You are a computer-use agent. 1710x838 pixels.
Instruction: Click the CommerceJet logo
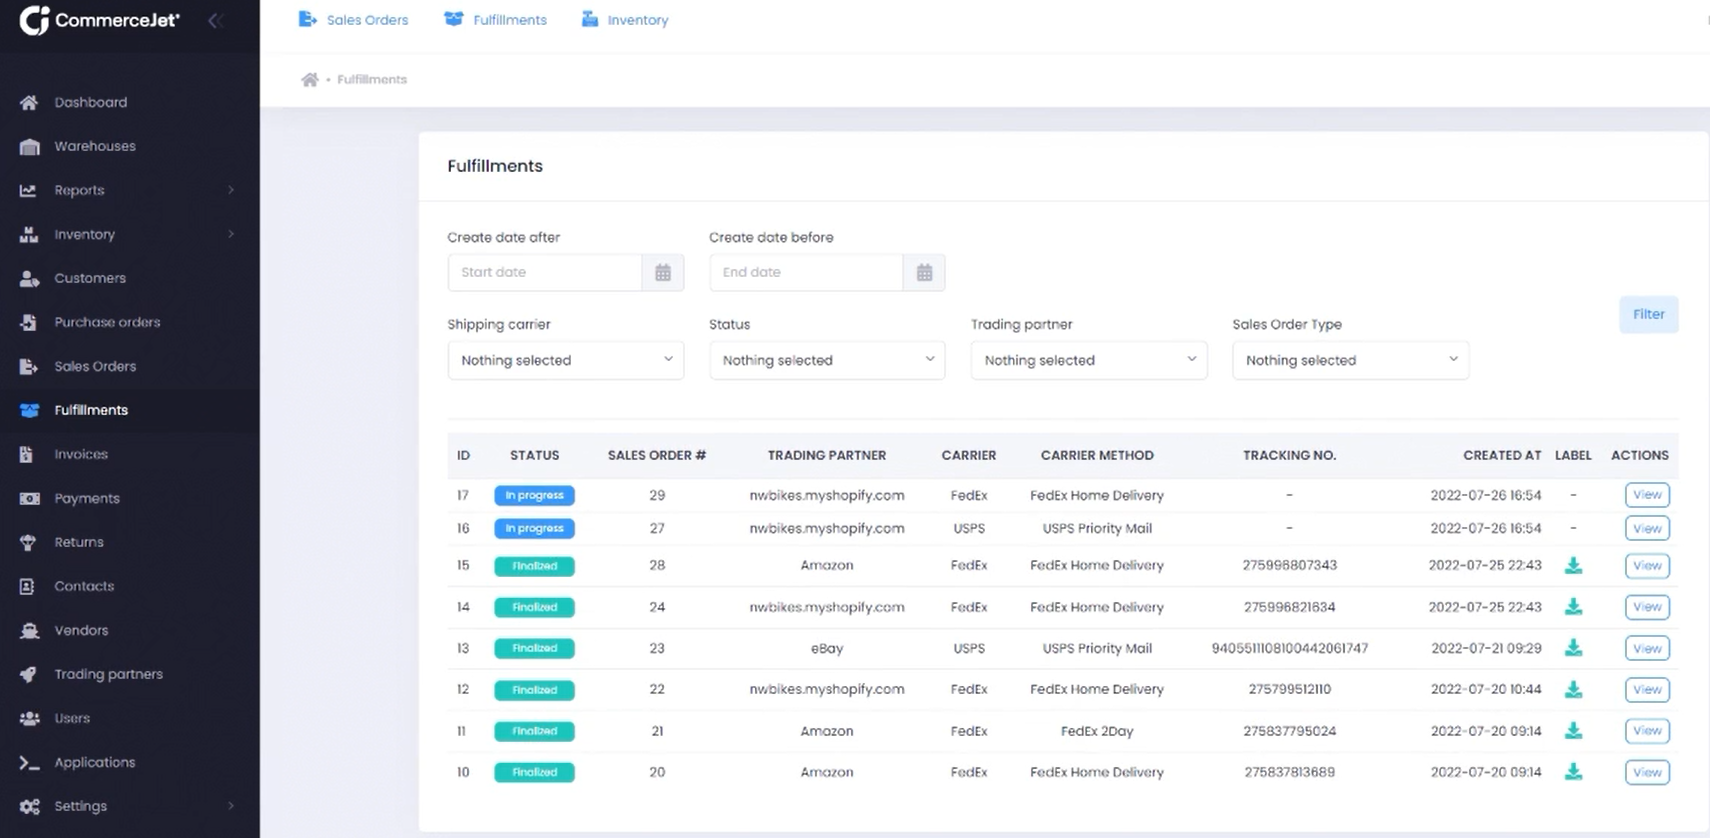point(99,20)
